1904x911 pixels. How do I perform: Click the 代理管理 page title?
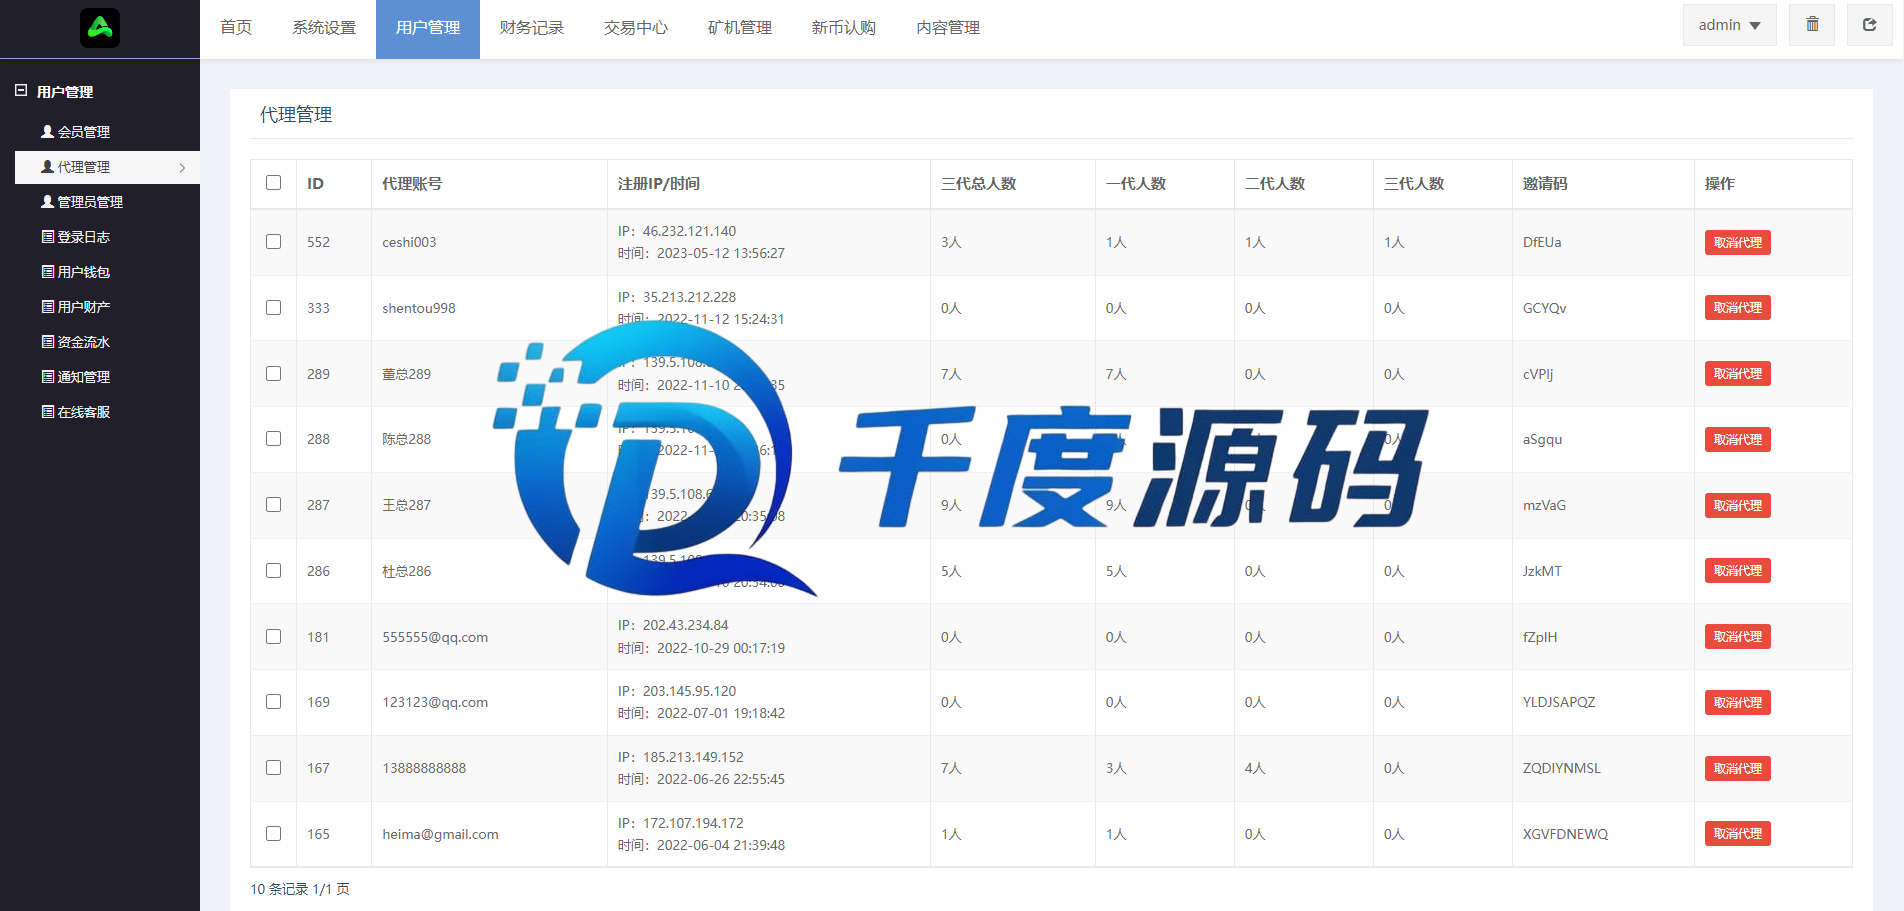[x=296, y=115]
